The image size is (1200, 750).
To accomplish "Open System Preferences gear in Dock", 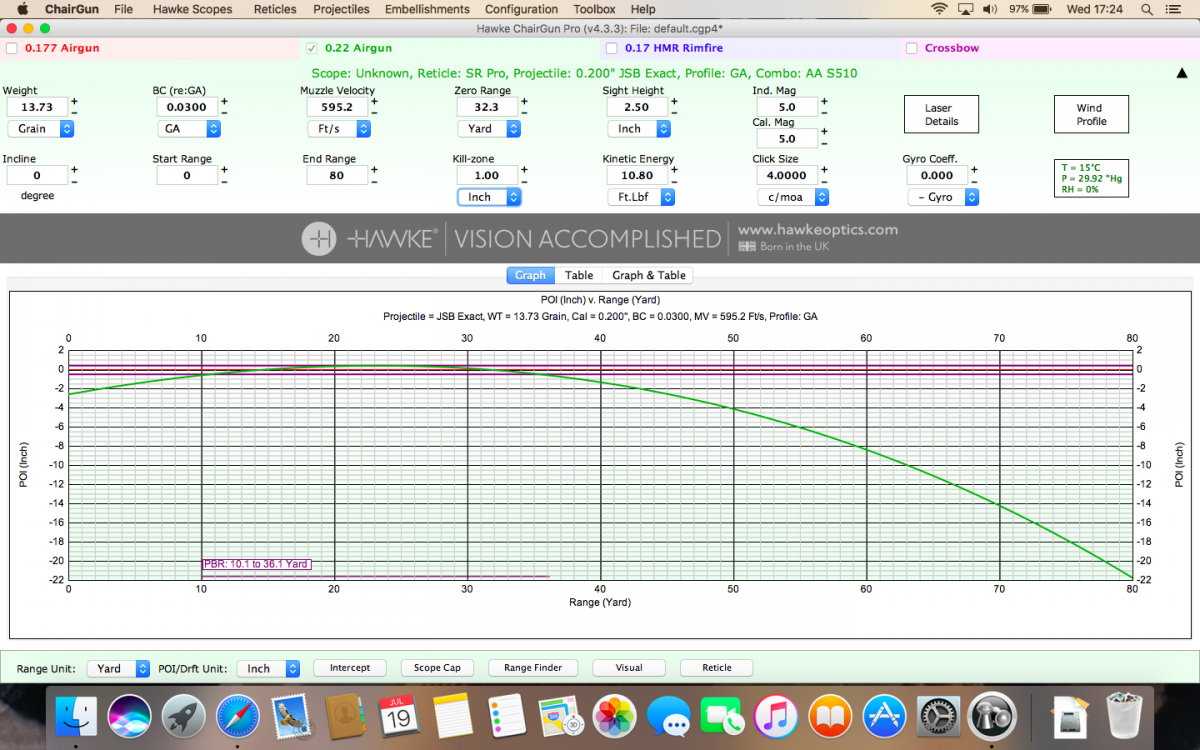I will [938, 716].
